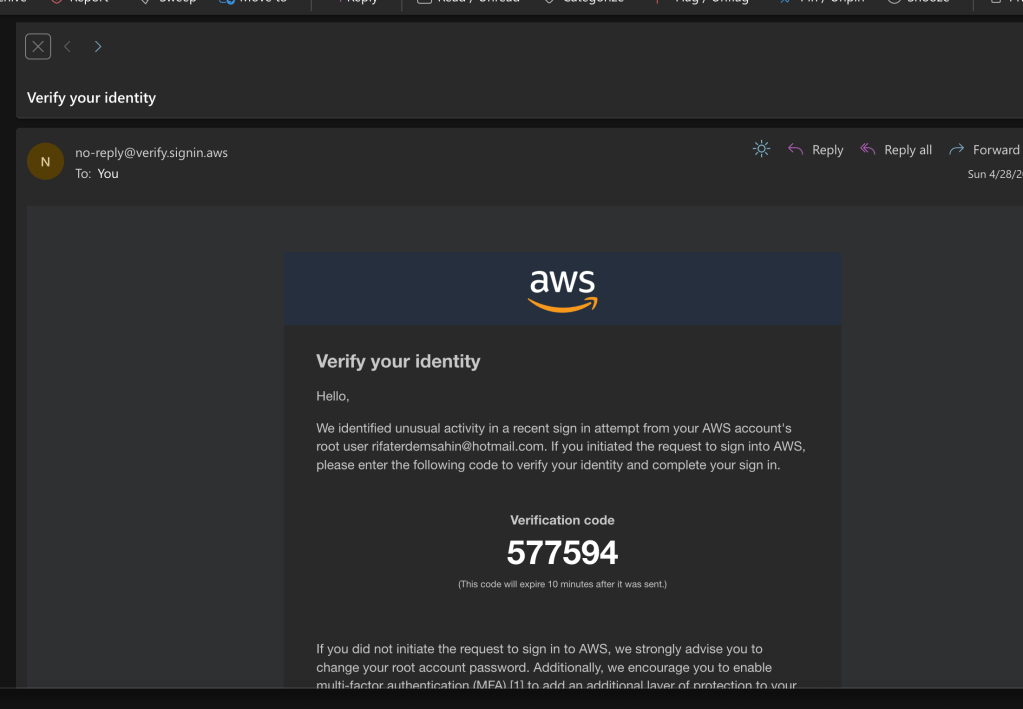The height and width of the screenshot is (709, 1023).
Task: Click the 10 minutes expiry note
Action: tap(562, 584)
